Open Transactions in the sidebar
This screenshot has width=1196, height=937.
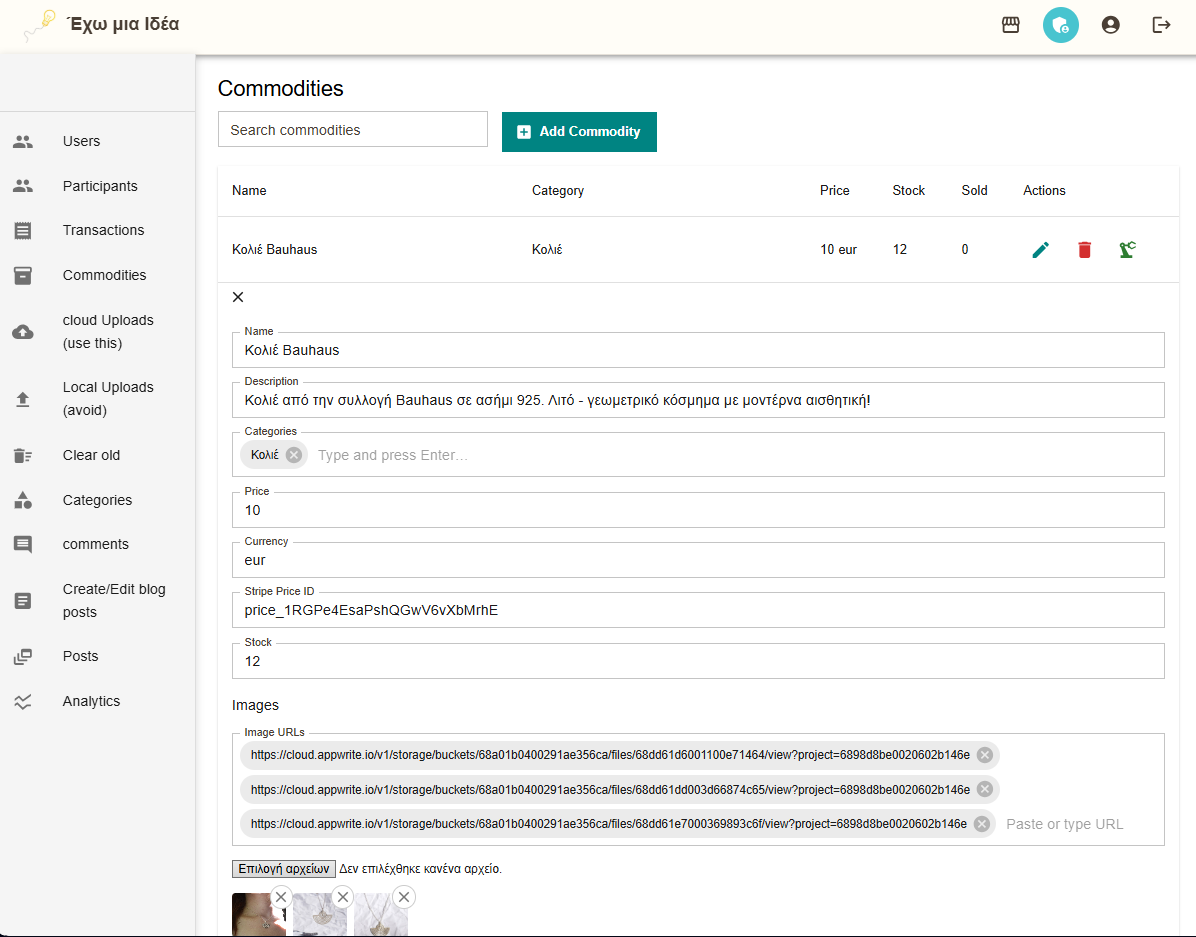(103, 230)
